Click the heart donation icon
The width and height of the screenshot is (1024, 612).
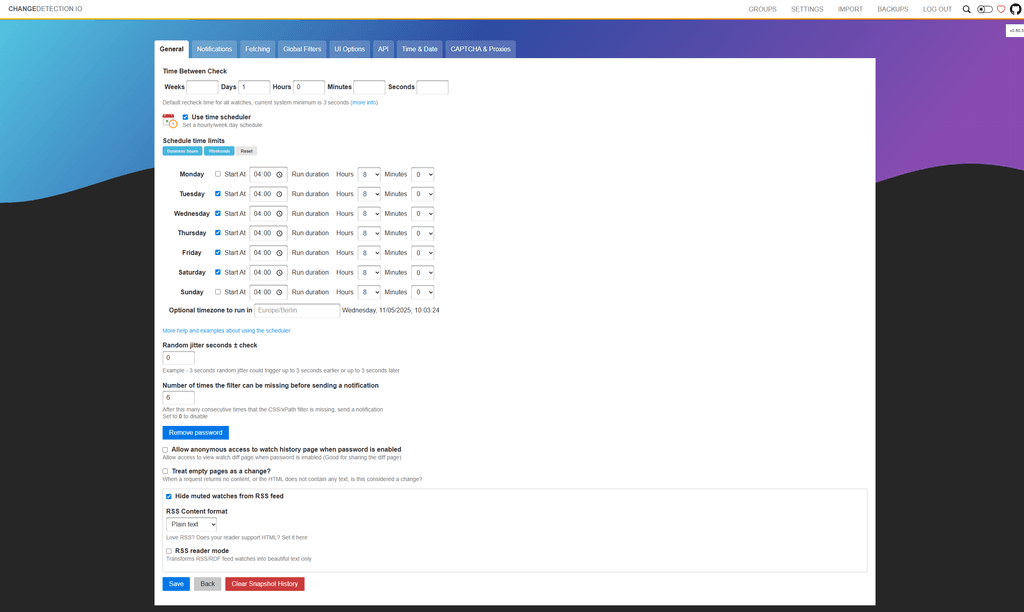coord(1000,9)
